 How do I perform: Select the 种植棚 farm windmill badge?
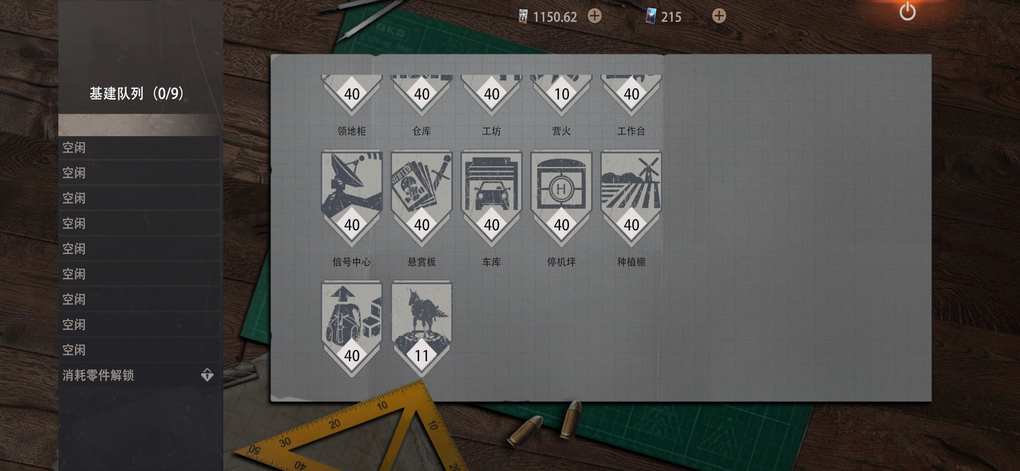click(x=631, y=198)
